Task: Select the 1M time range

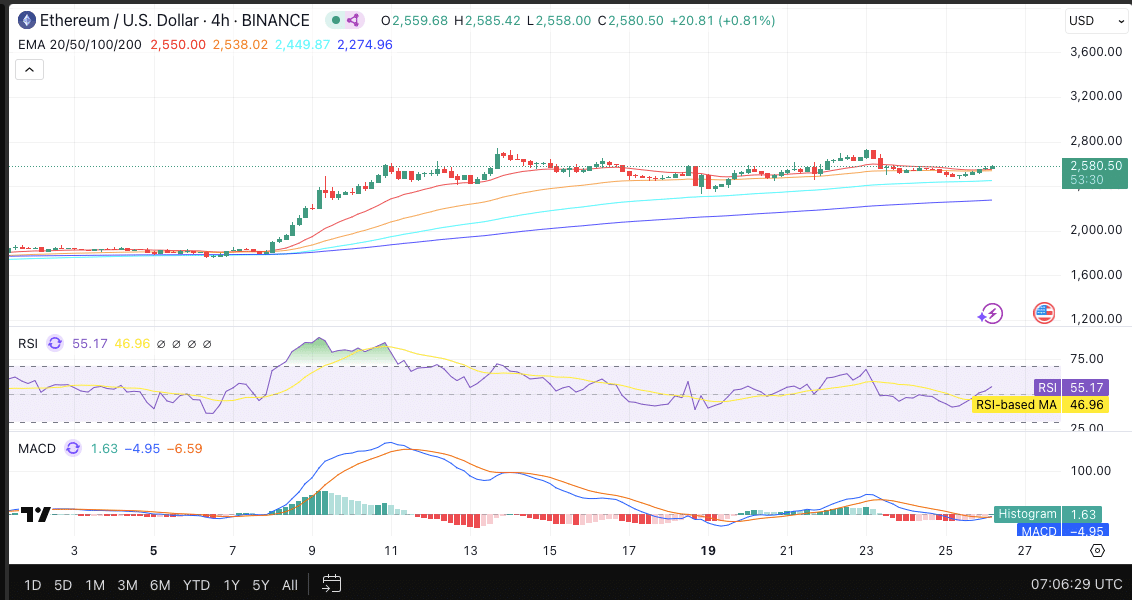Action: pyautogui.click(x=95, y=585)
